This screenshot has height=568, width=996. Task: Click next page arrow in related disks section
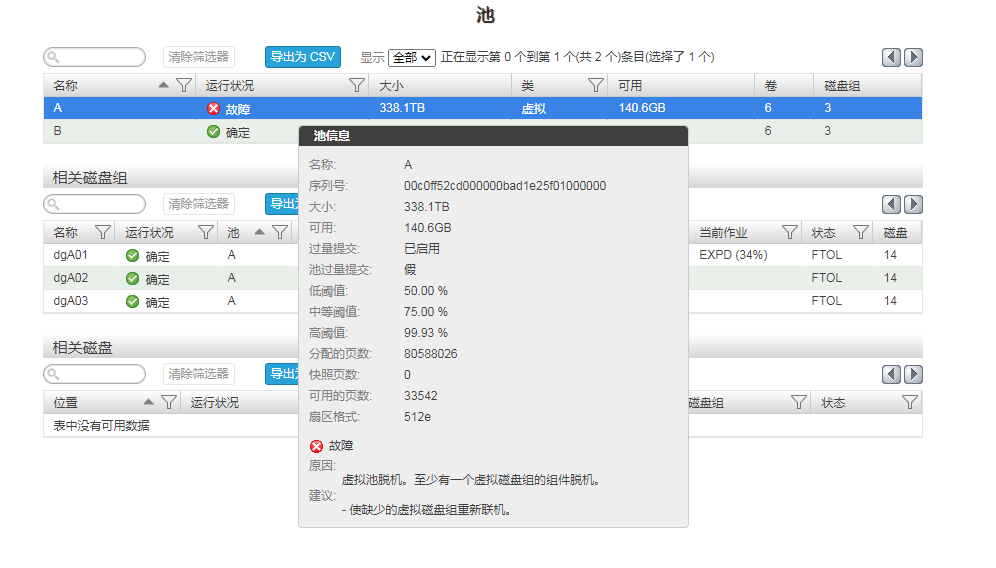point(913,374)
